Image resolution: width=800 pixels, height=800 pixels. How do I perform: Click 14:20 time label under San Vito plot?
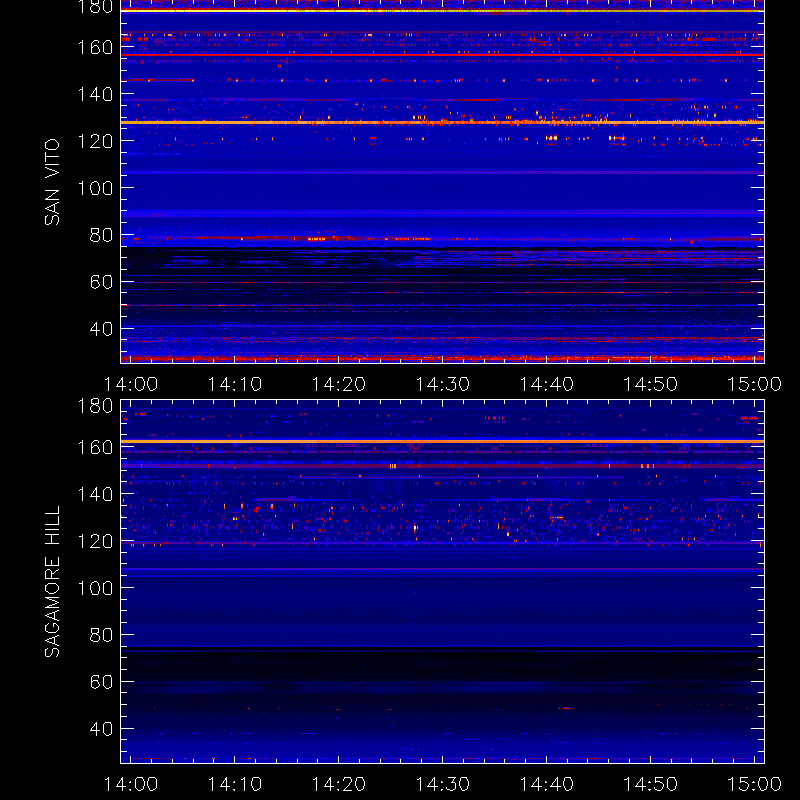click(x=339, y=384)
